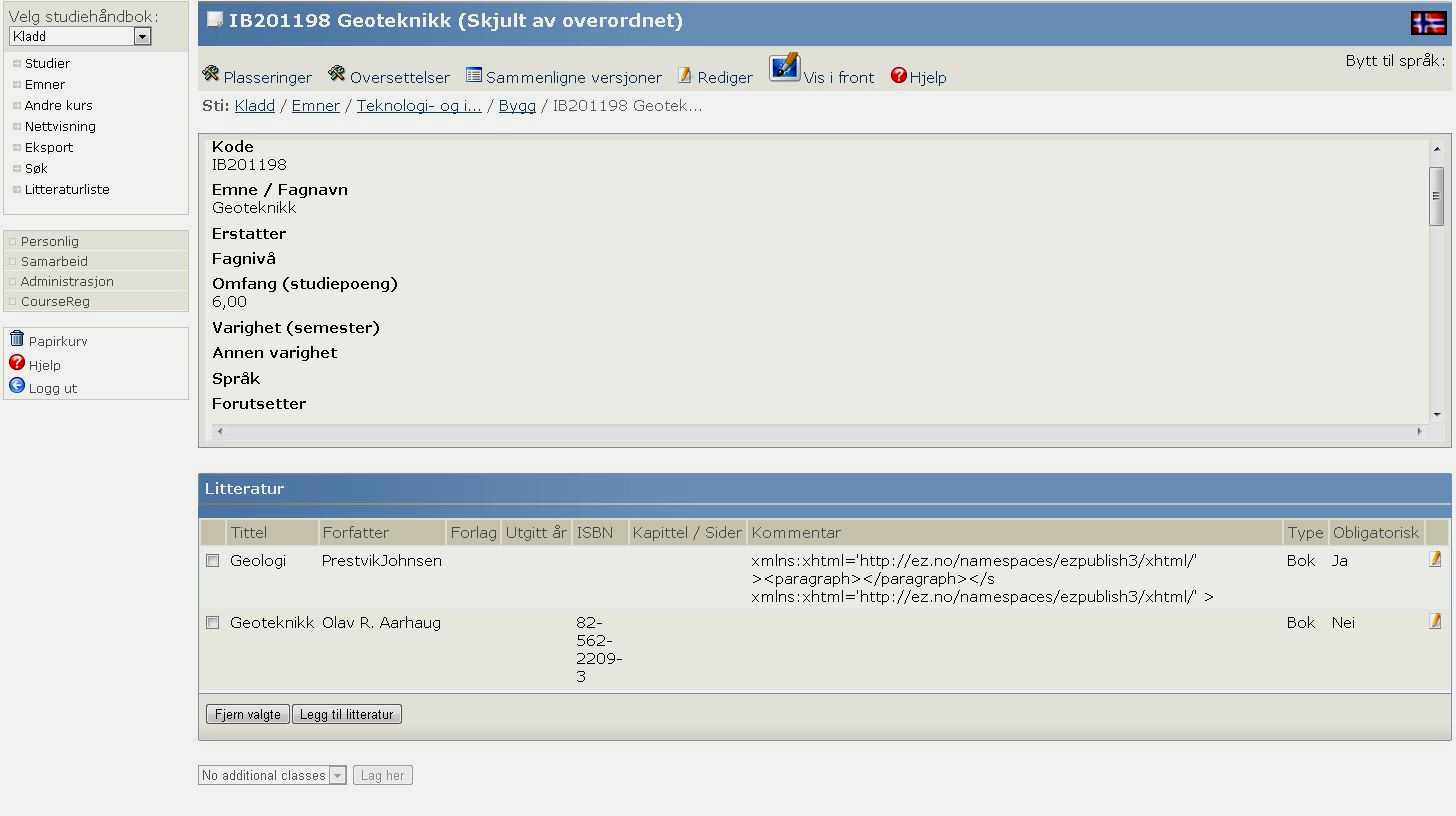1456x816 pixels.
Task: Follow the Emner breadcrumb link
Action: pos(316,105)
